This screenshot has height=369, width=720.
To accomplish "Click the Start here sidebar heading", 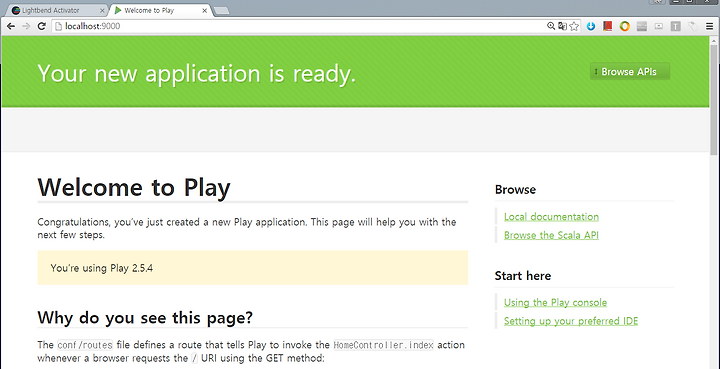I will click(x=523, y=276).
